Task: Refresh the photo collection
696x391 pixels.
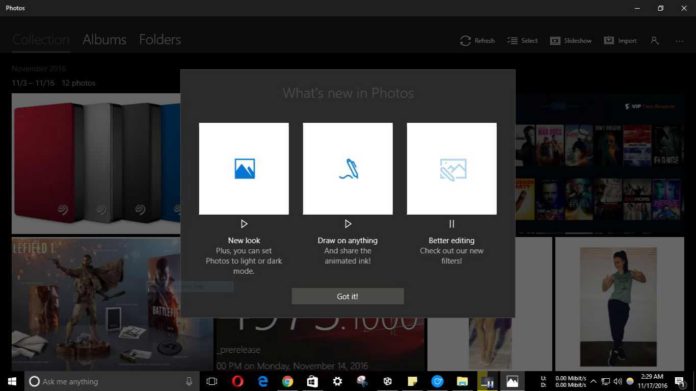Action: pyautogui.click(x=477, y=41)
